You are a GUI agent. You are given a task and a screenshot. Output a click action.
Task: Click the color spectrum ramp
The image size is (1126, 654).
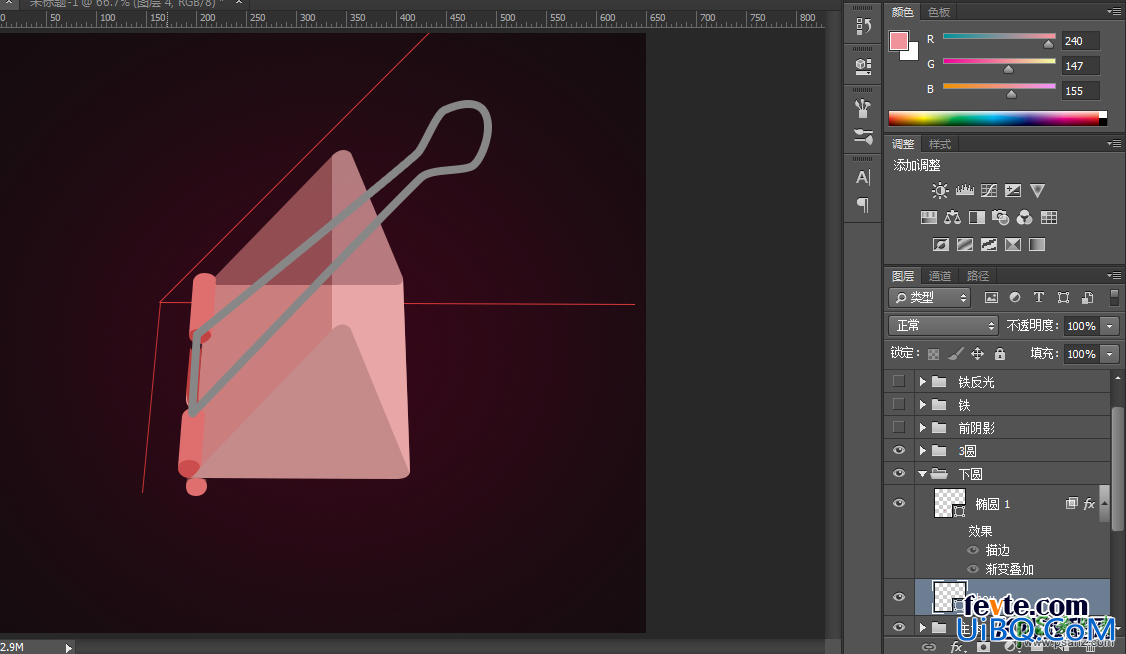997,118
